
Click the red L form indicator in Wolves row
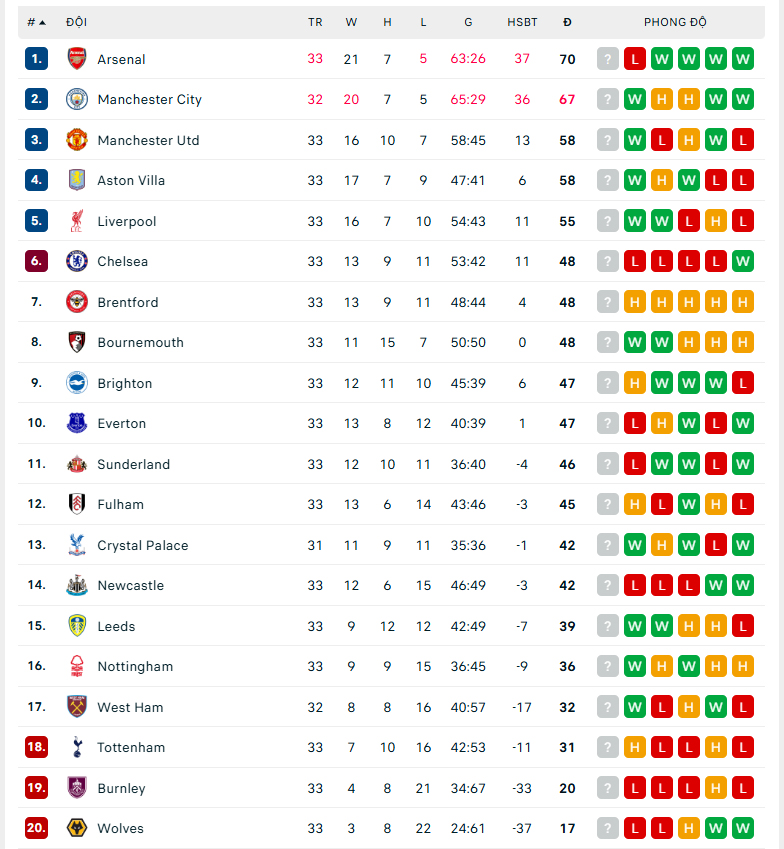[635, 828]
